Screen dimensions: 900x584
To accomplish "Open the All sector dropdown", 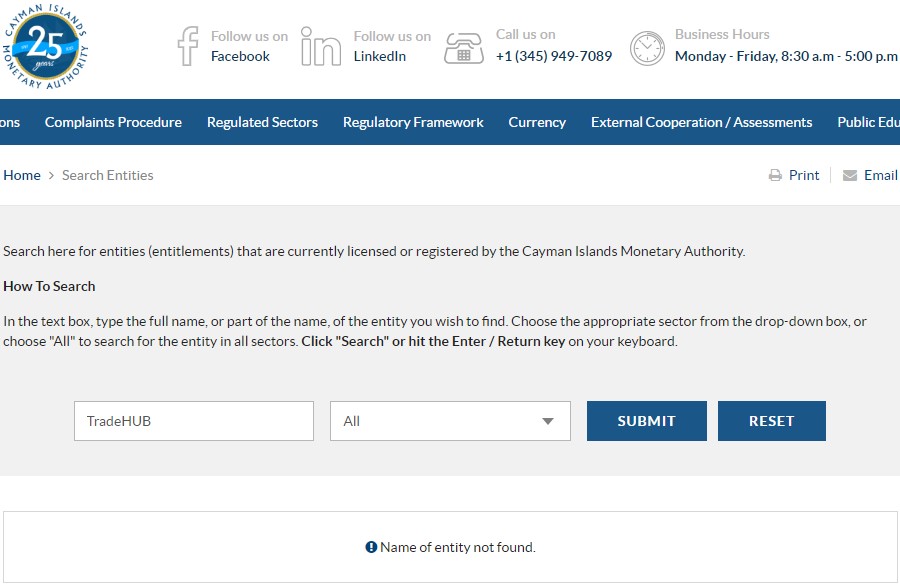I will tap(450, 421).
